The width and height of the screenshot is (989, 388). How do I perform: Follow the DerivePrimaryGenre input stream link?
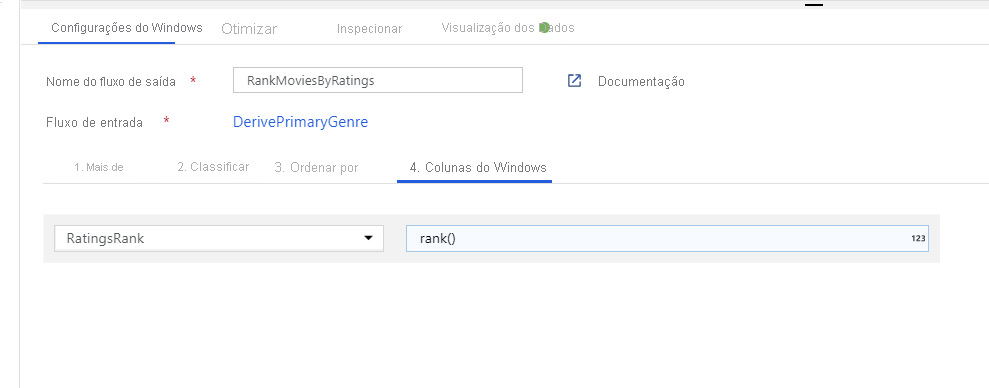pyautogui.click(x=300, y=122)
